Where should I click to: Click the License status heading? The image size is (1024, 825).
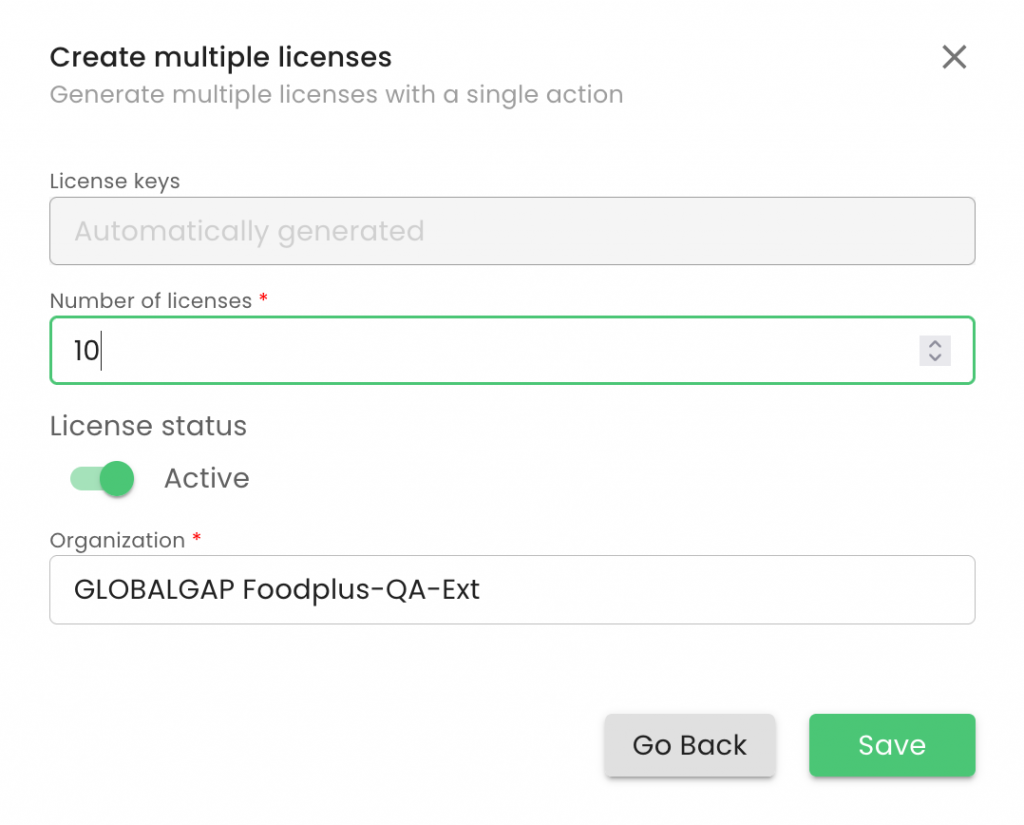[x=148, y=426]
